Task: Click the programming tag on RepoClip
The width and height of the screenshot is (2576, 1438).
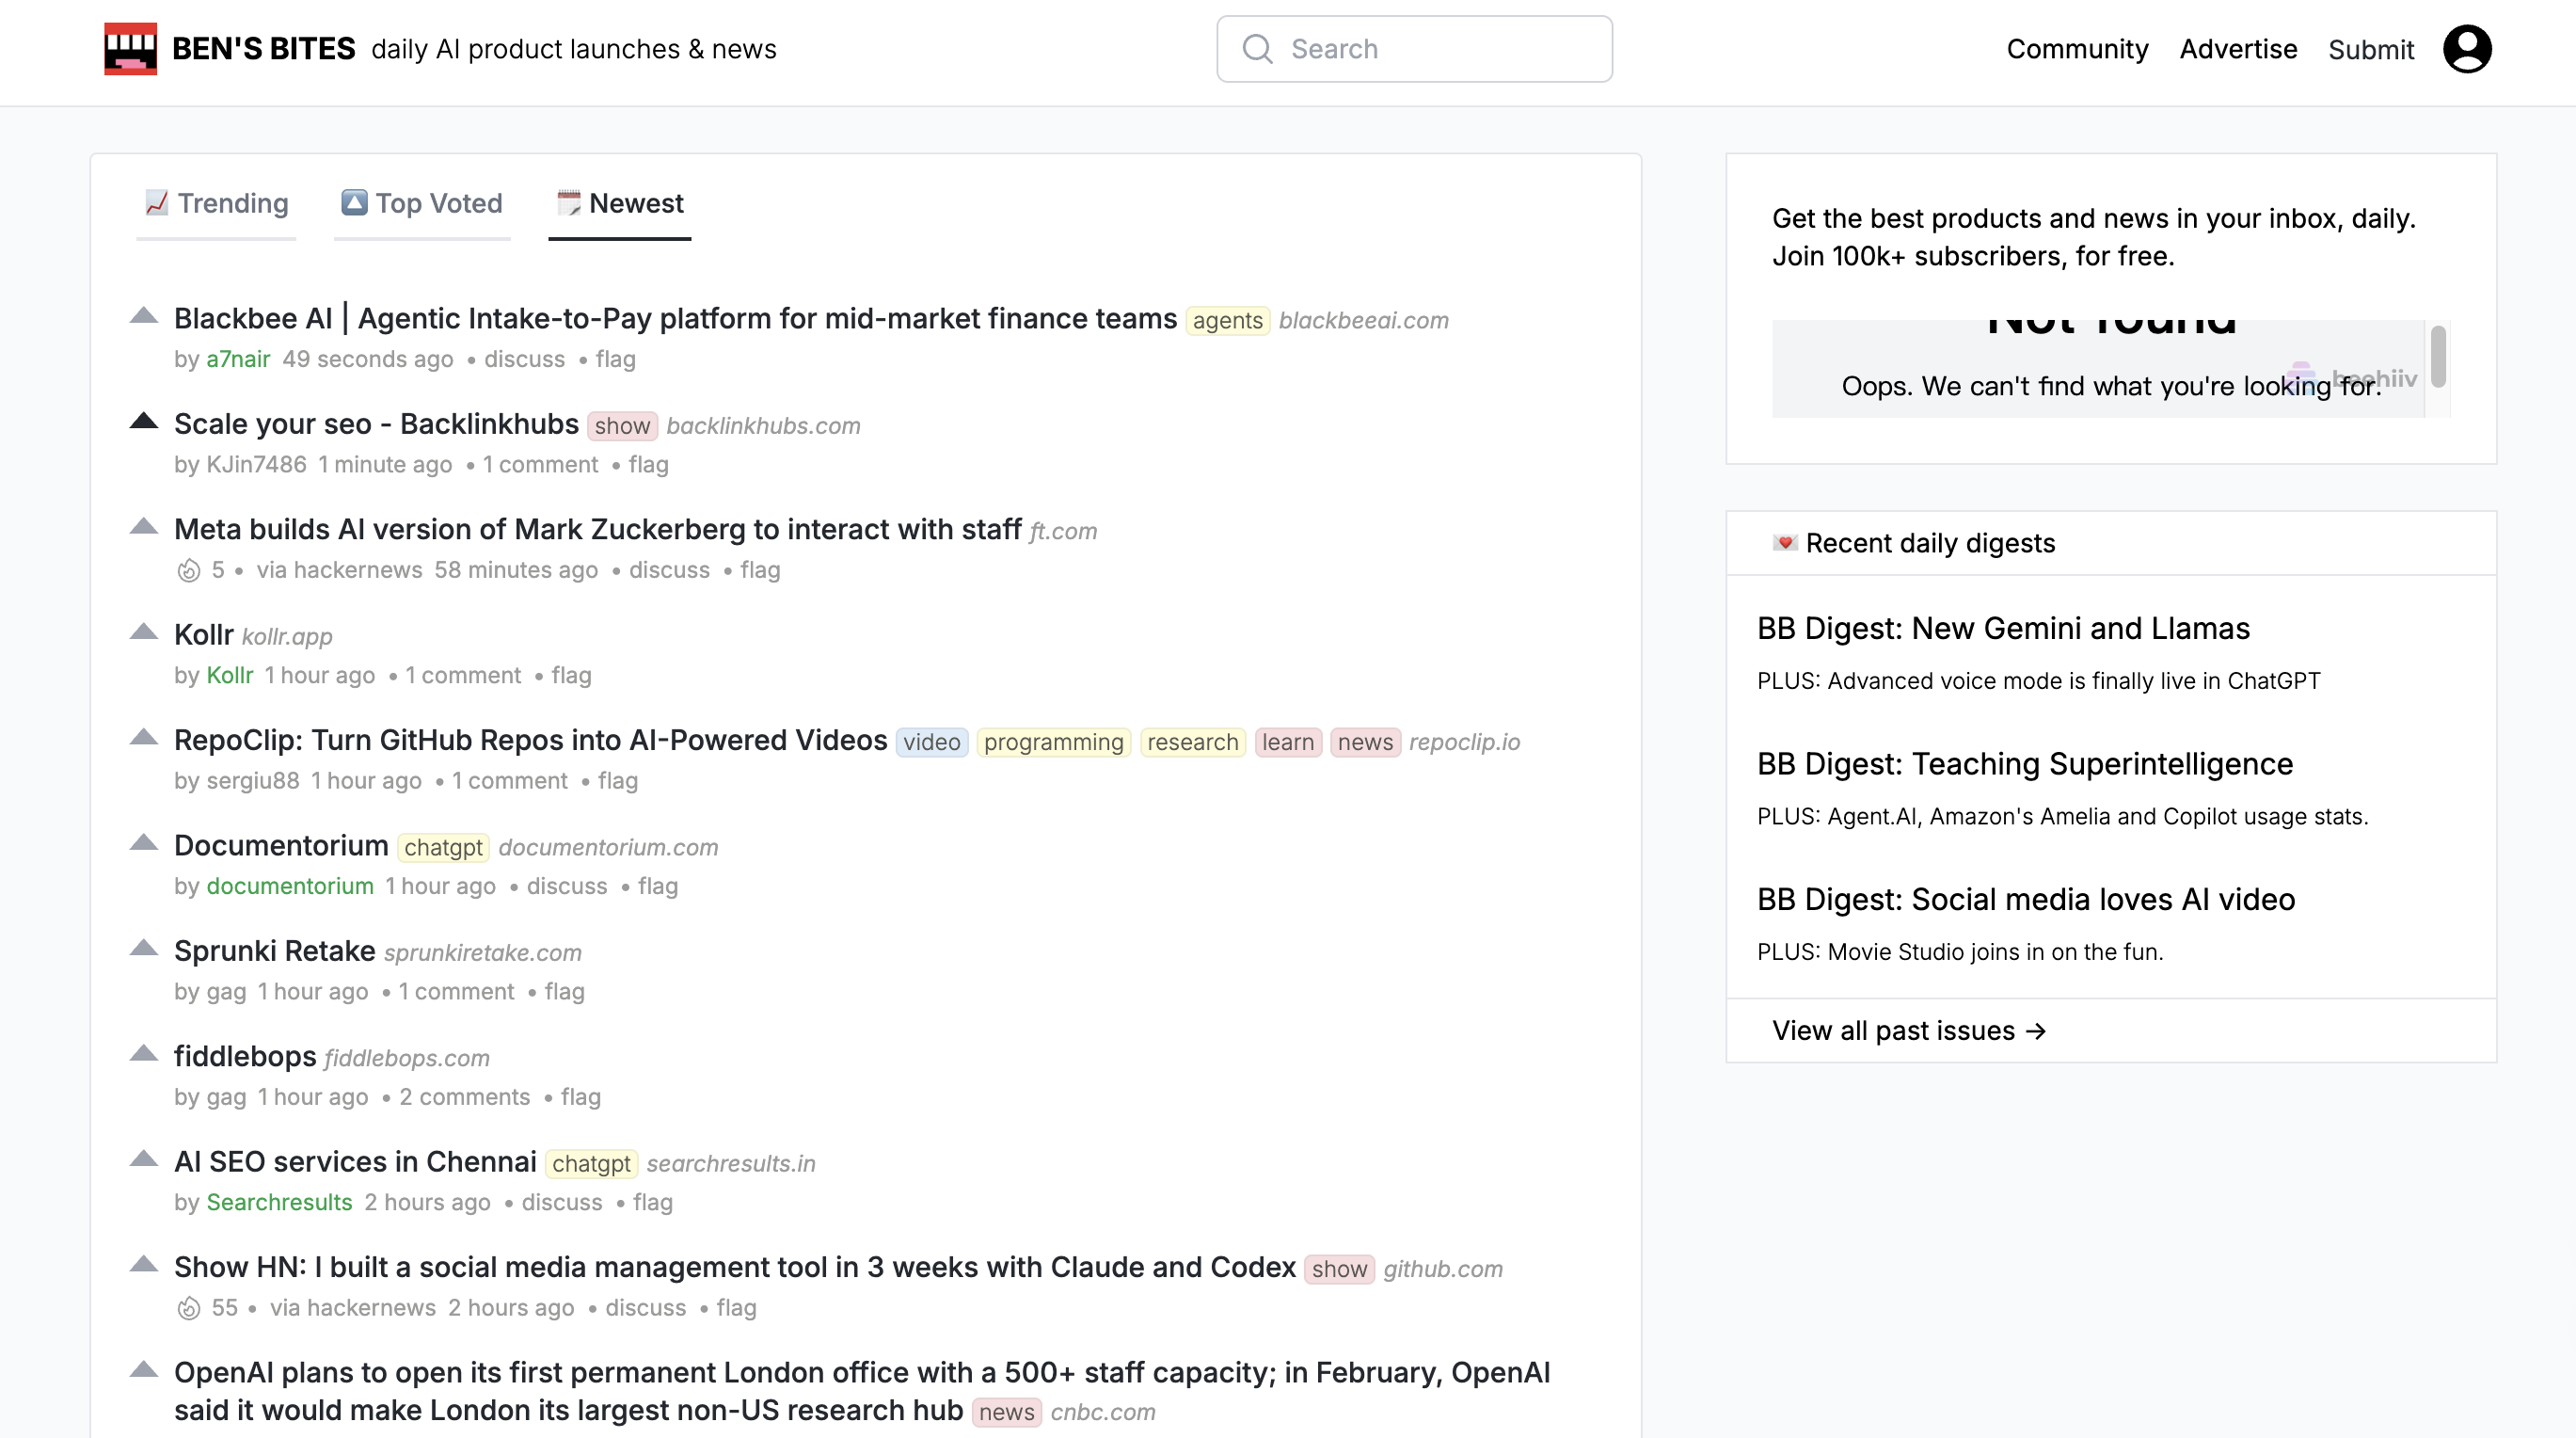Action: (1053, 742)
